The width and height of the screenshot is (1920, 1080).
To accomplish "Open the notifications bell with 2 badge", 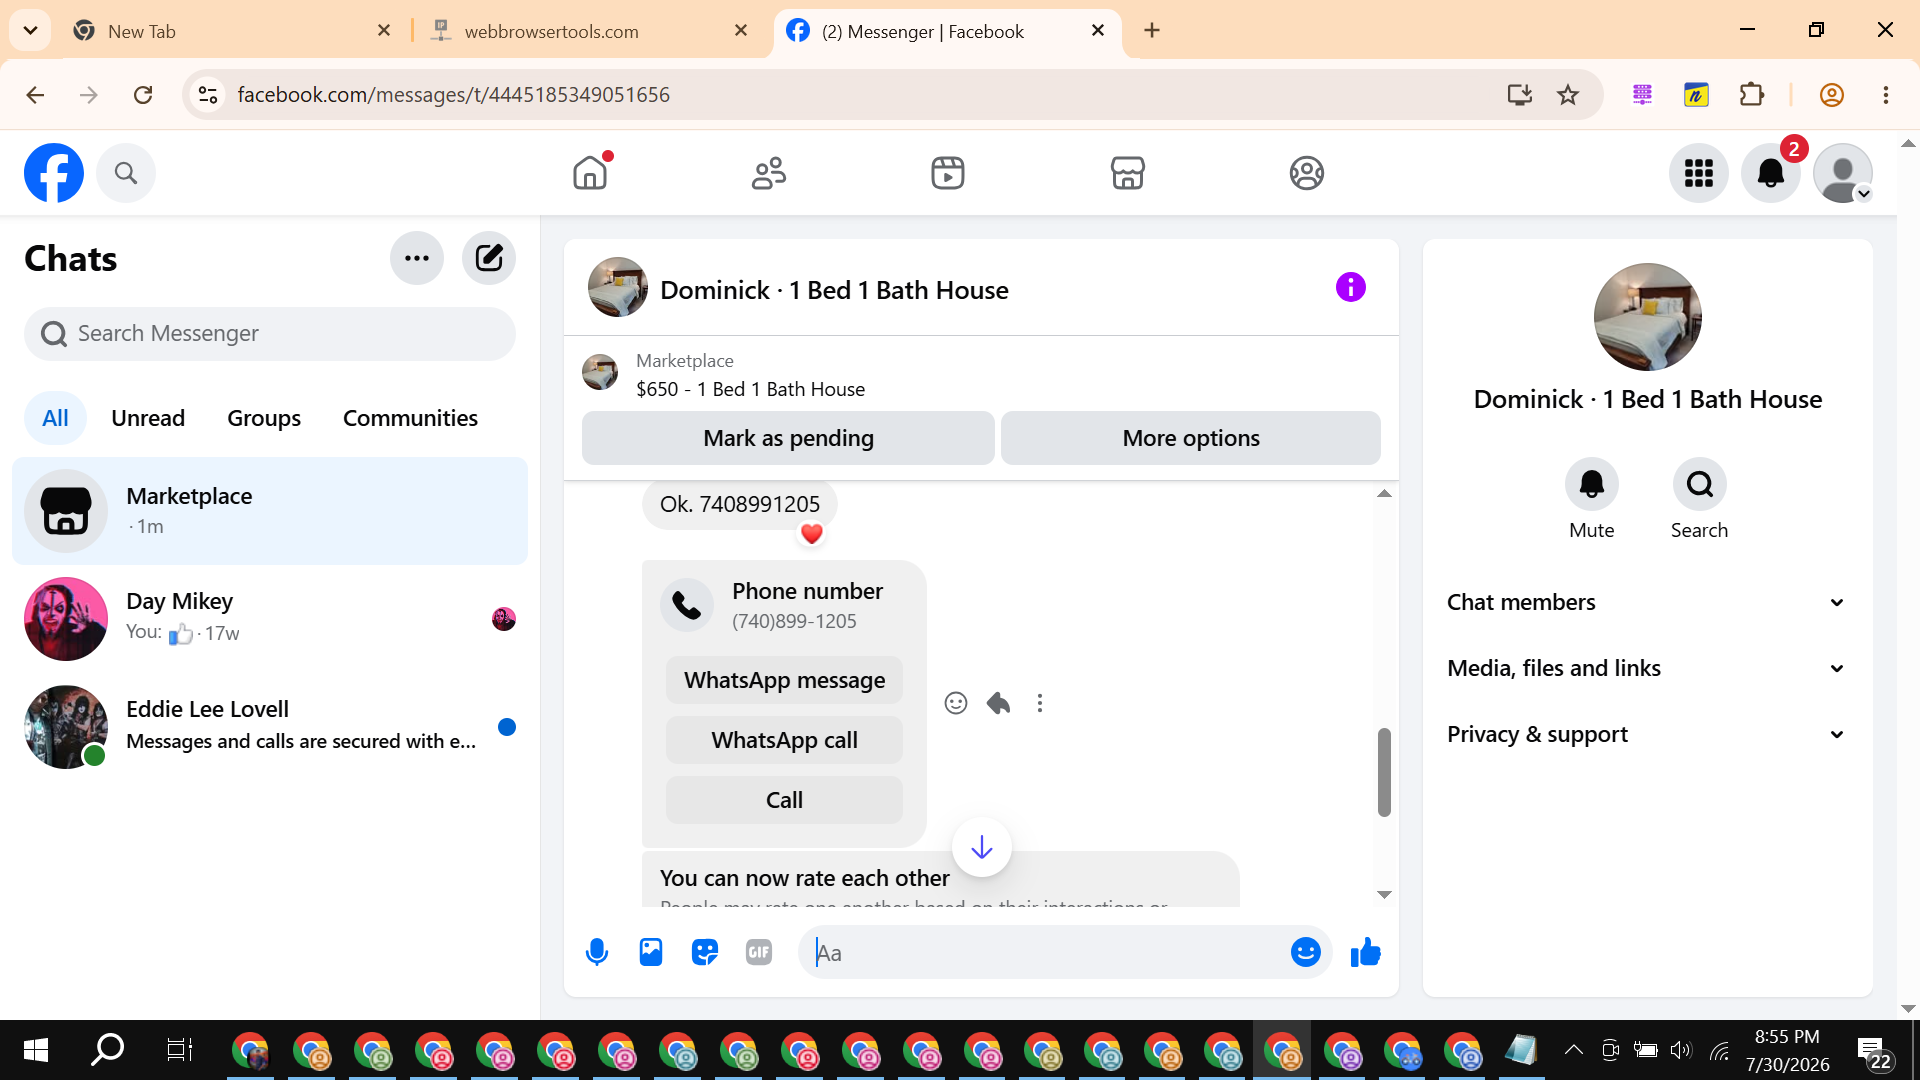I will (x=1771, y=173).
